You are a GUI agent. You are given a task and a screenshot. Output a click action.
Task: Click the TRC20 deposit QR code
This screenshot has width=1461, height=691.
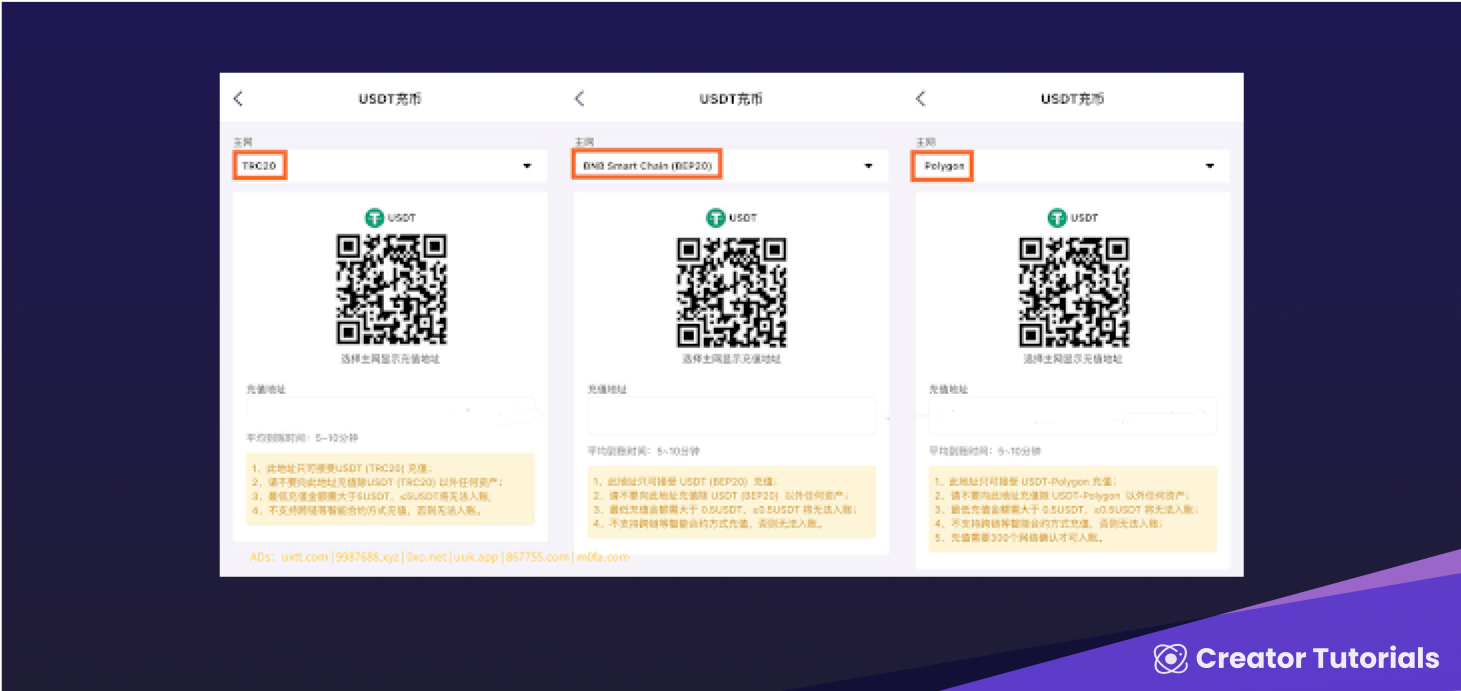click(391, 290)
